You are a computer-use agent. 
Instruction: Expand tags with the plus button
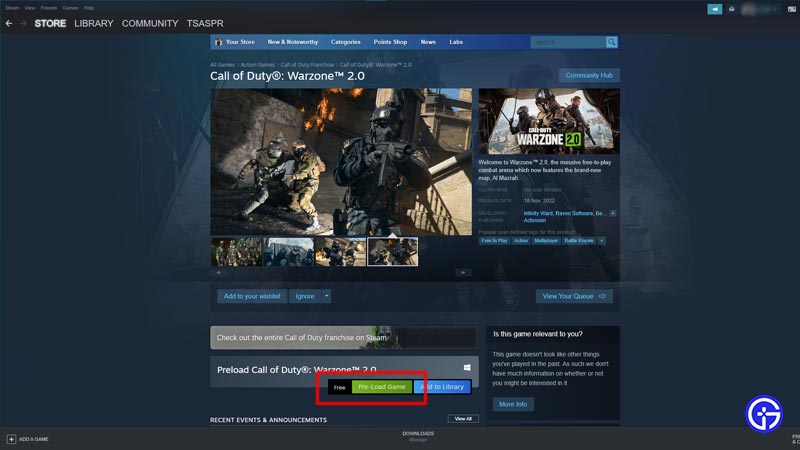point(602,241)
